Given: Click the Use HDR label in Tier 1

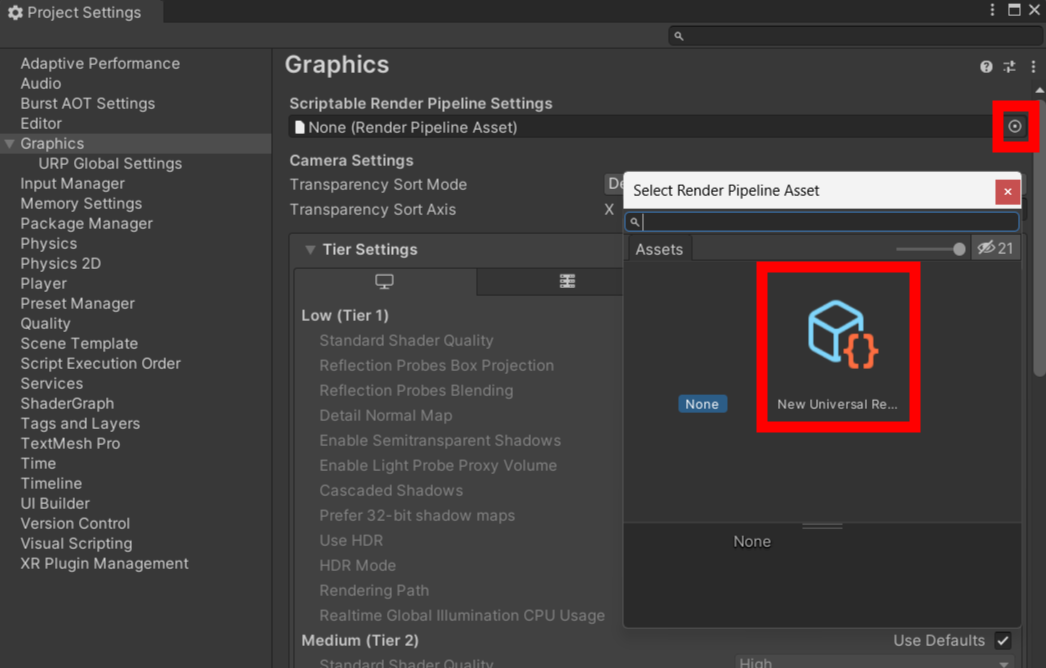Looking at the screenshot, I should (351, 541).
